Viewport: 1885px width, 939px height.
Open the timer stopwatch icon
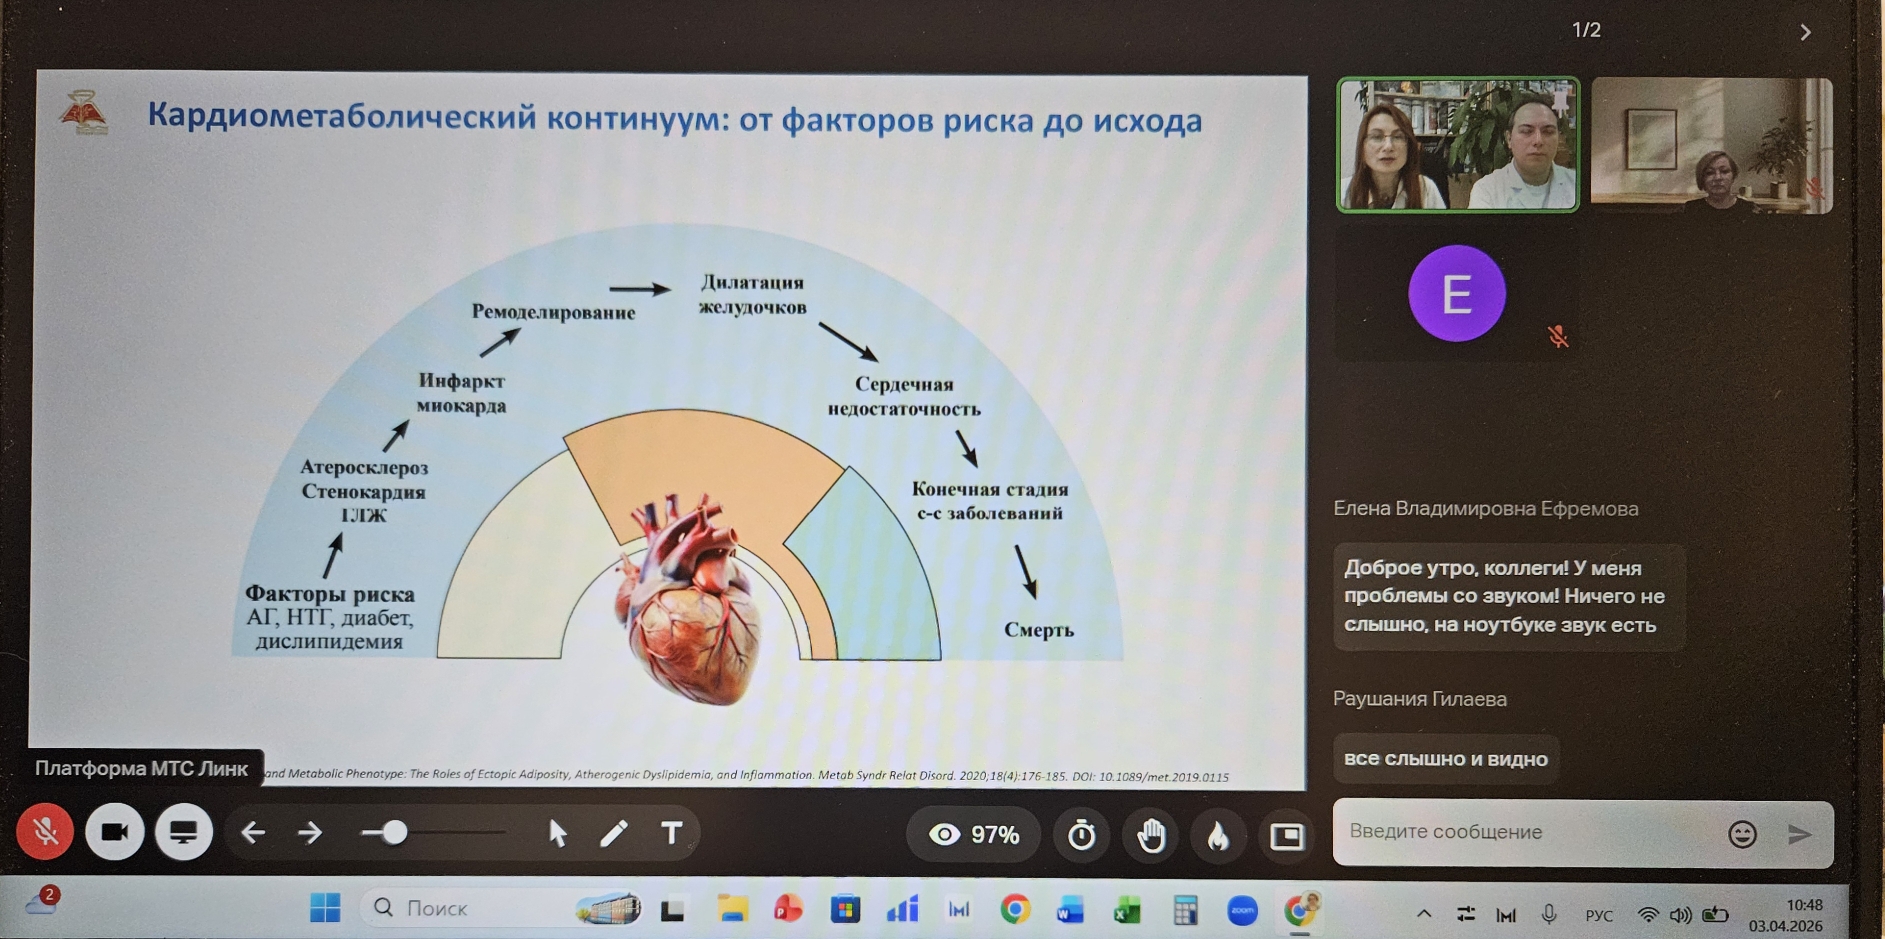(x=1081, y=835)
